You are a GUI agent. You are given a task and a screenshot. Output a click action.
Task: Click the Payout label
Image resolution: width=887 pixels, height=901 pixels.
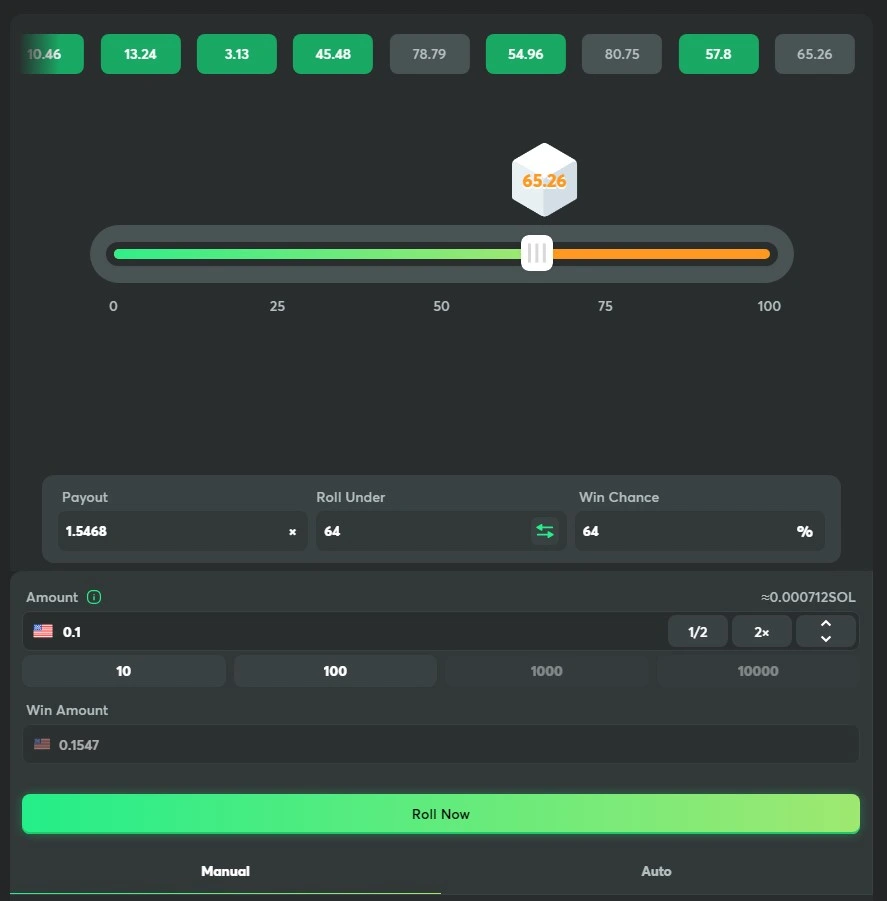(x=84, y=497)
